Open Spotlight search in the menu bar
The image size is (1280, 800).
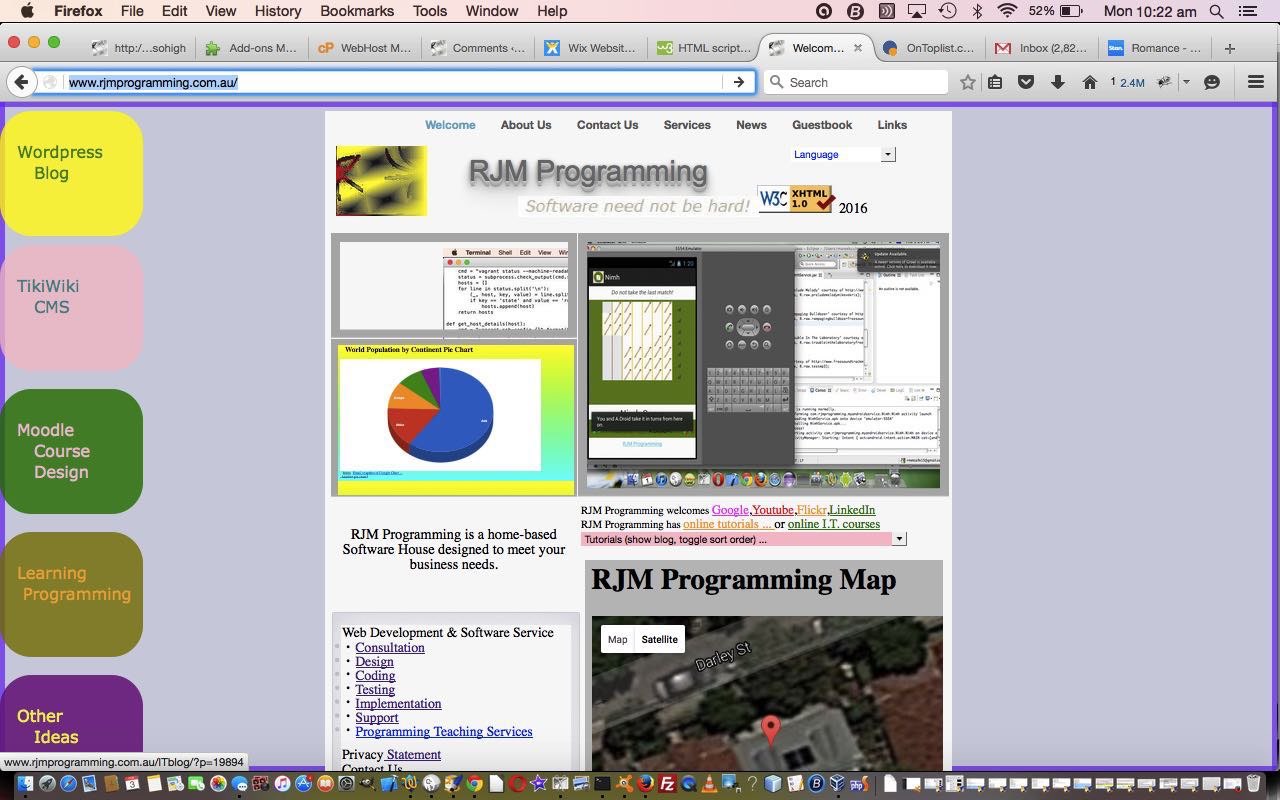(x=1217, y=11)
